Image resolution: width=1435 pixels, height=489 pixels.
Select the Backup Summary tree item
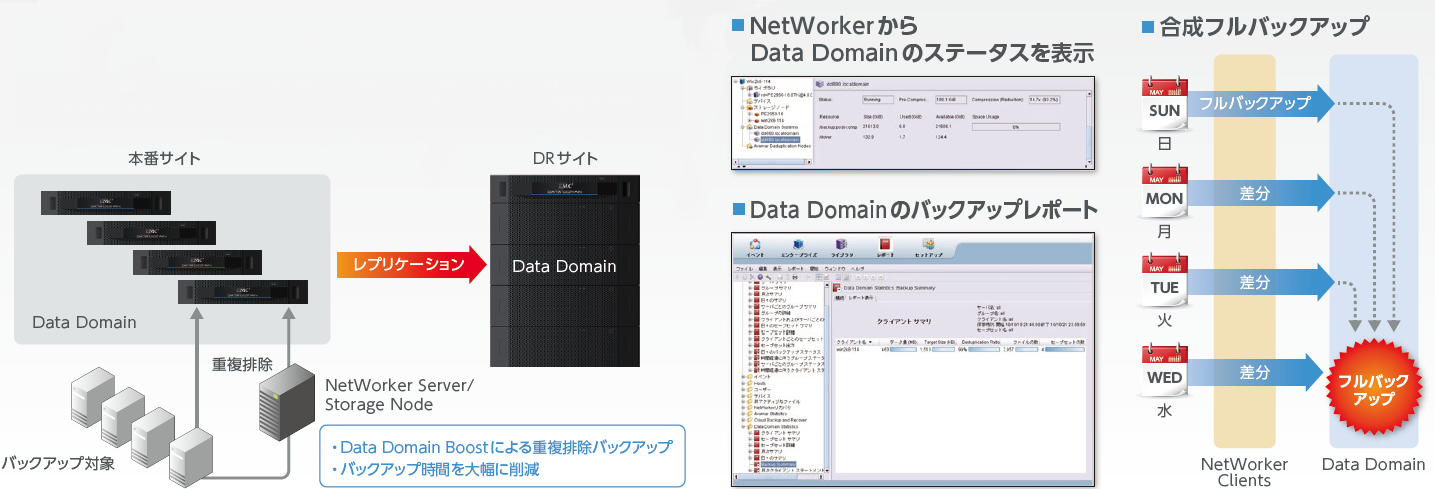(776, 464)
